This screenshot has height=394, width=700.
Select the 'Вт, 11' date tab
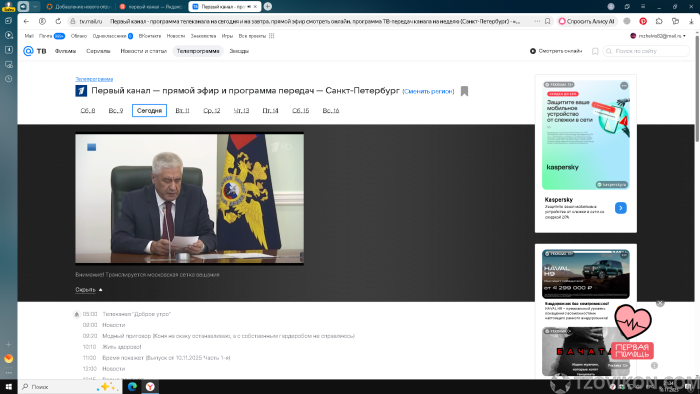pos(182,110)
